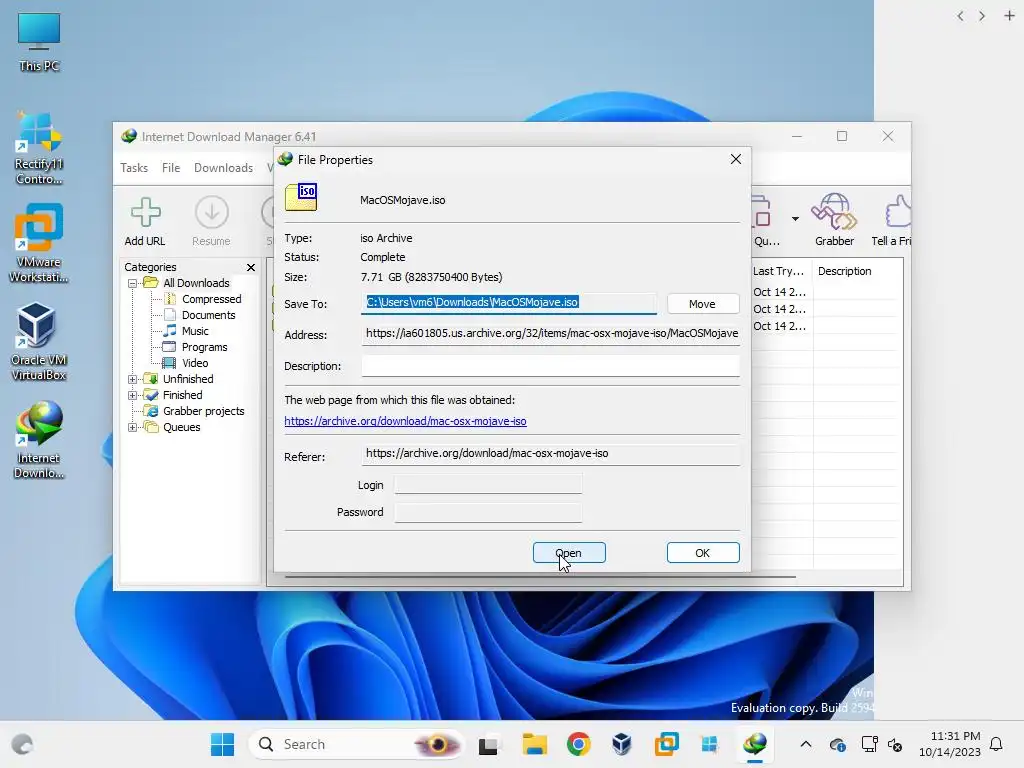Open the dropdown arrow next to Queue
Screen dimensions: 1024x768
click(x=795, y=219)
